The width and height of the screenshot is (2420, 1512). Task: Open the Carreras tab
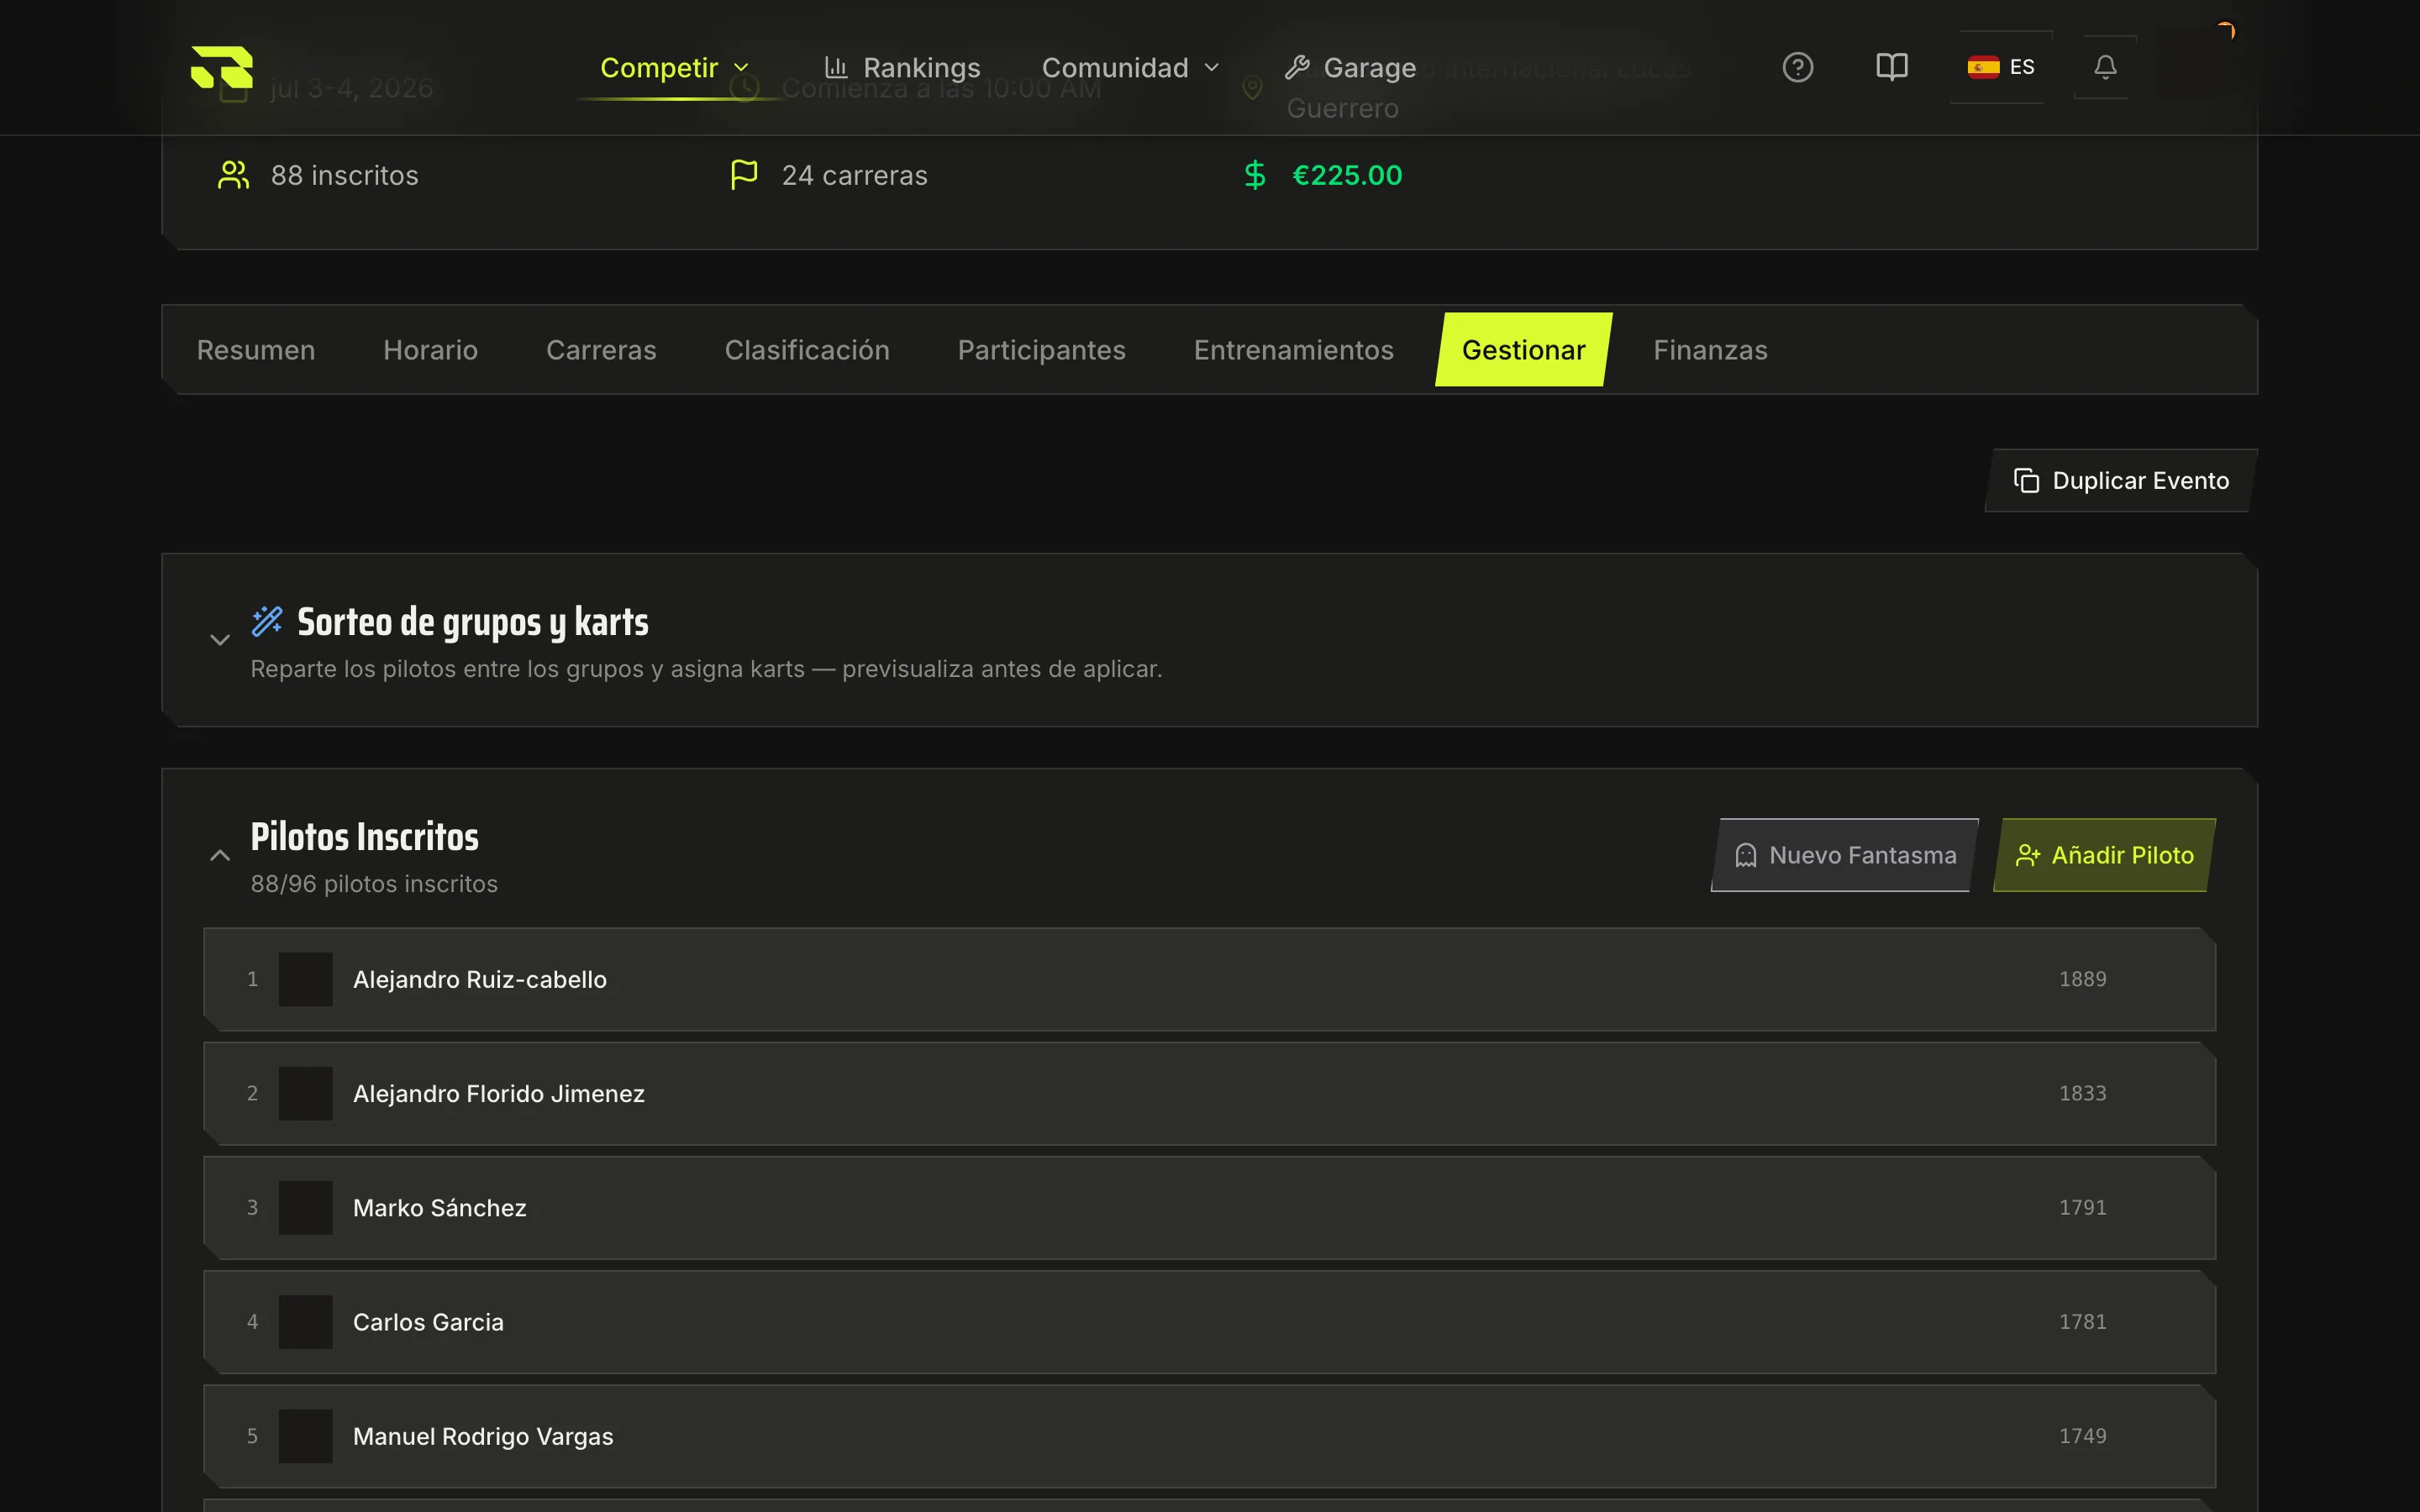pos(601,350)
